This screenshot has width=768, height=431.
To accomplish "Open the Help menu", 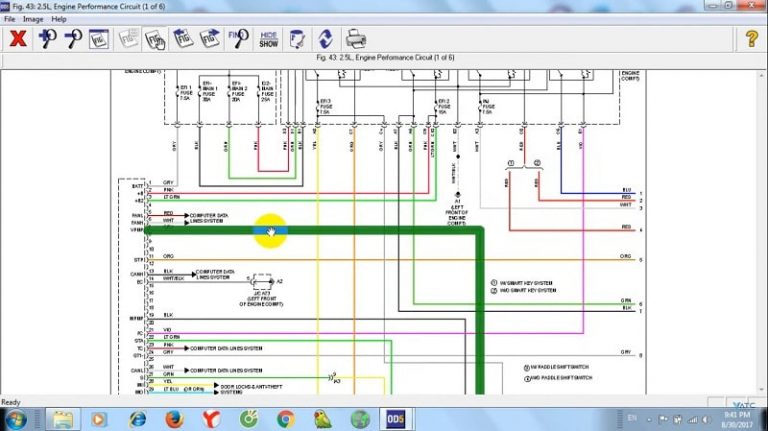I will pyautogui.click(x=59, y=19).
